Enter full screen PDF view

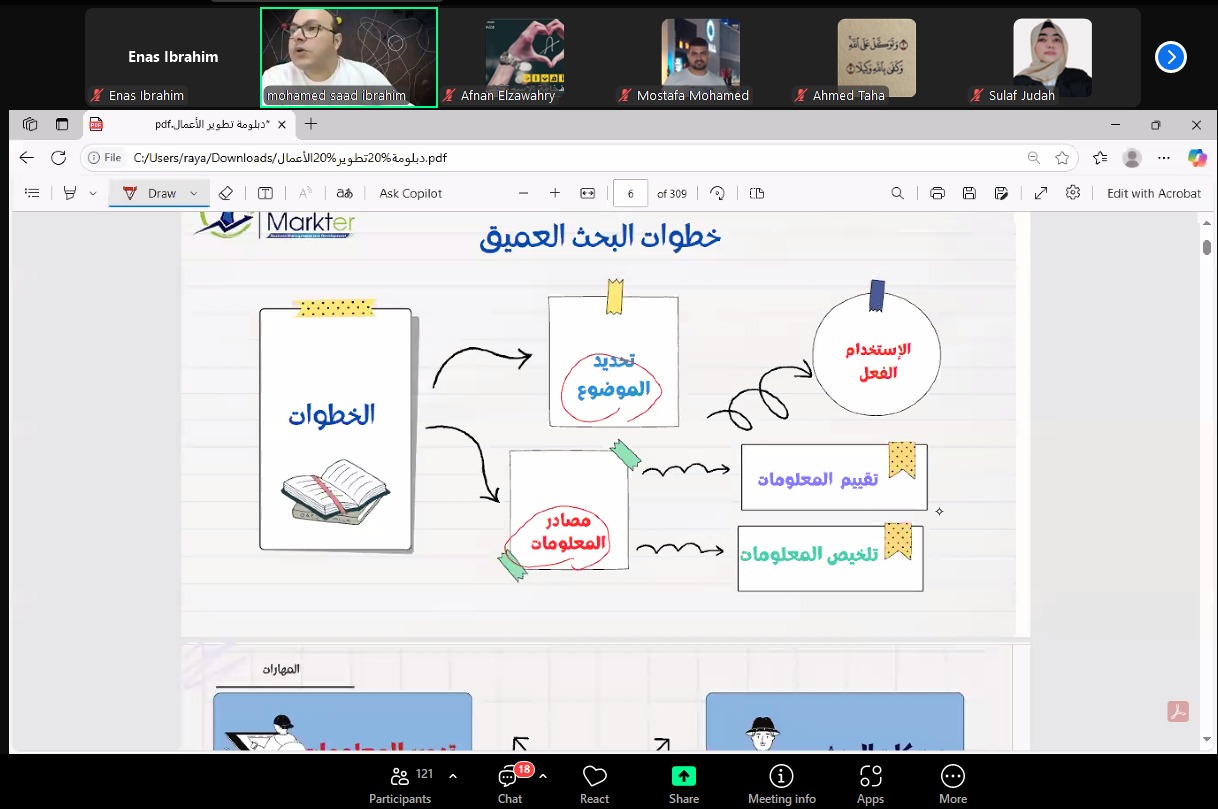[x=1041, y=193]
